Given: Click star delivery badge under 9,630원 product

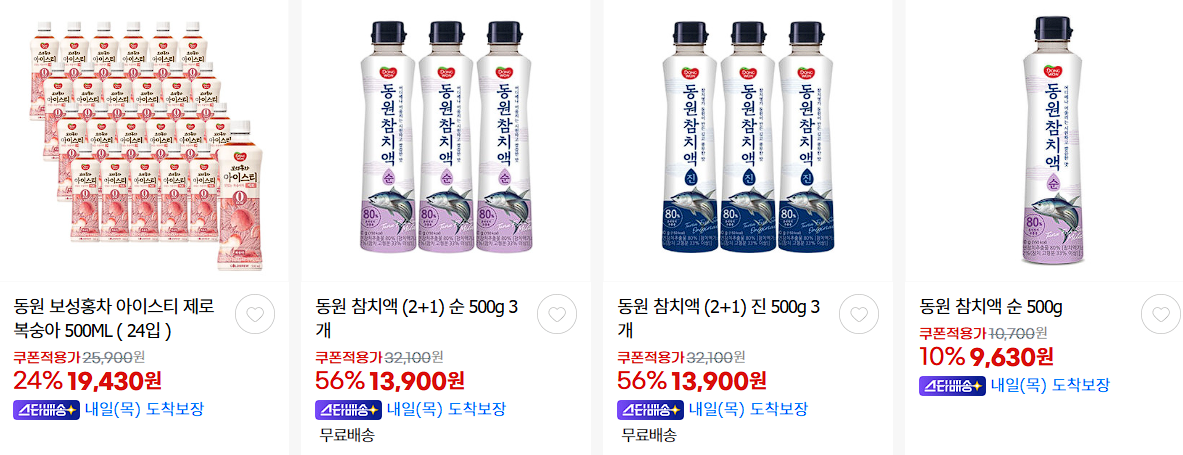Looking at the screenshot, I should (951, 385).
